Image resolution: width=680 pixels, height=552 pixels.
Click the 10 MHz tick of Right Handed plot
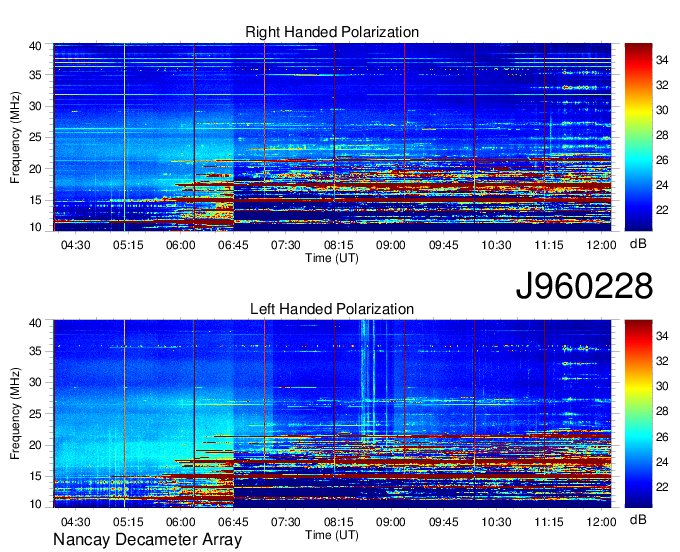click(35, 227)
